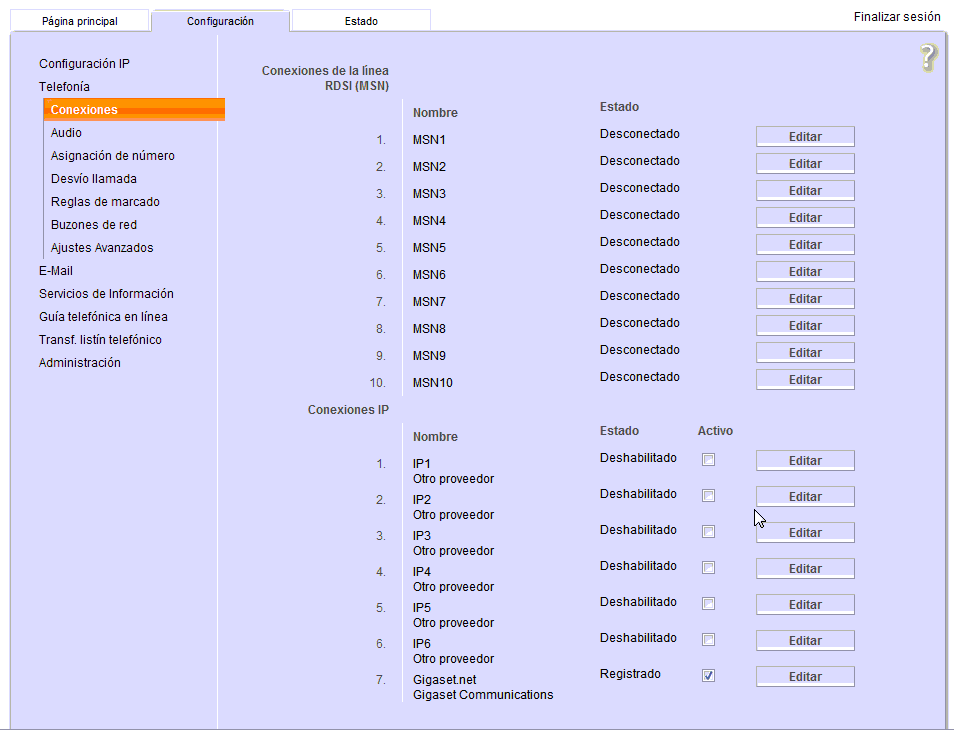954x731 pixels.
Task: Go to Desvío llamada settings
Action: pyautogui.click(x=94, y=179)
